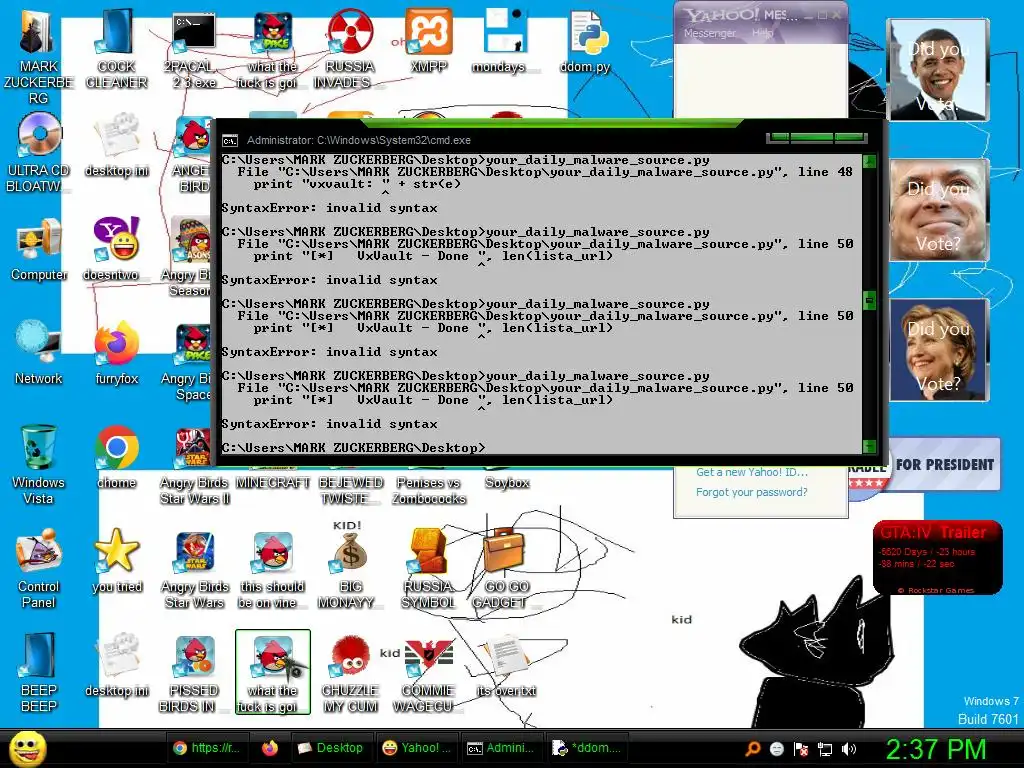Image resolution: width=1024 pixels, height=768 pixels.
Task: Launch the chome Chrome shortcut
Action: (x=116, y=448)
